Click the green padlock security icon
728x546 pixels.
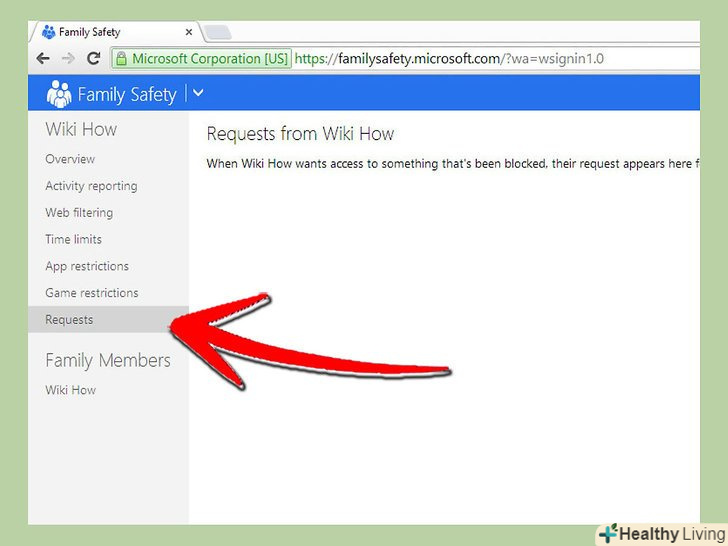coord(121,59)
